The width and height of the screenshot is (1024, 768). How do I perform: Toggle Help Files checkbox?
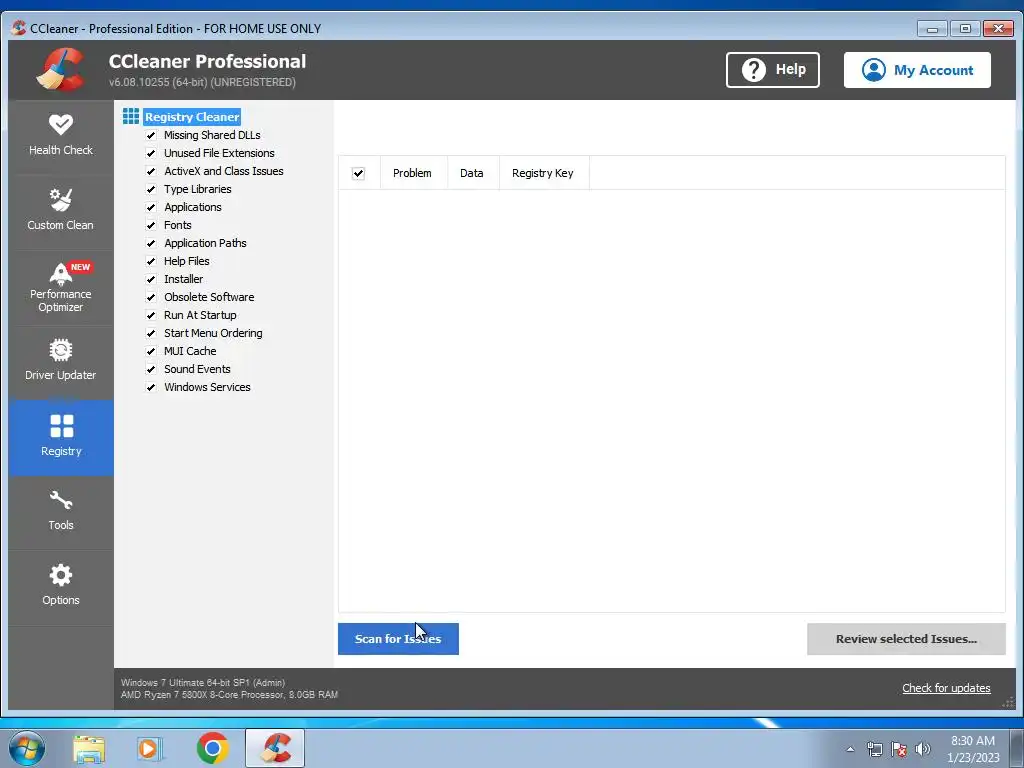151,261
